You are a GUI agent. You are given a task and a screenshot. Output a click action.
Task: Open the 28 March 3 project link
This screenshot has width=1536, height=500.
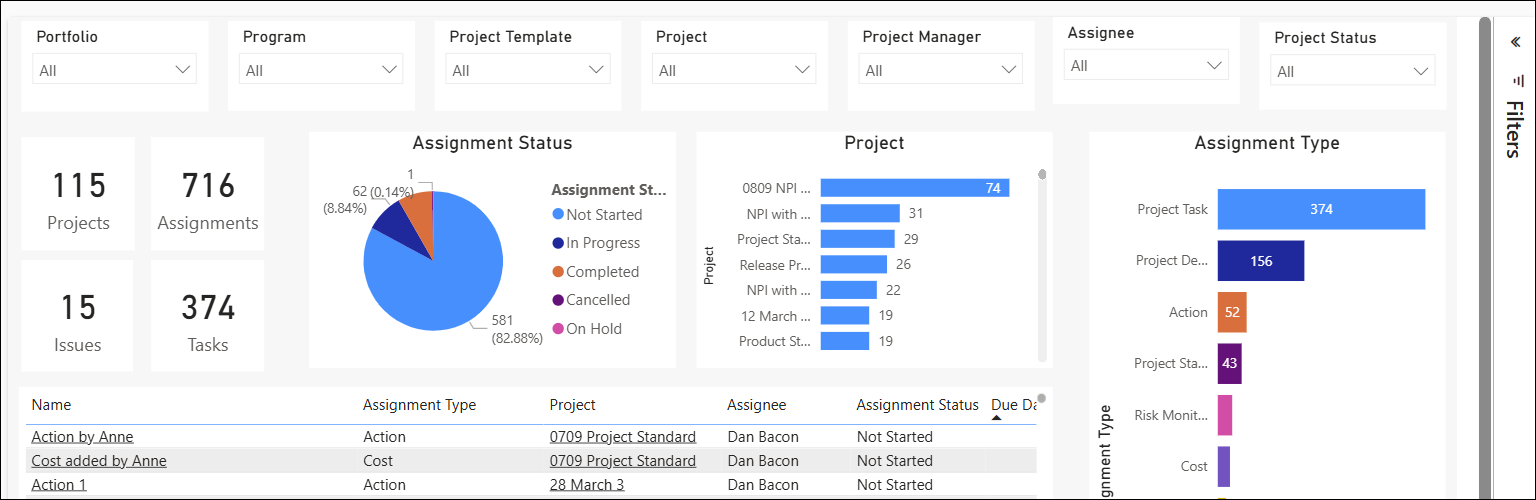(587, 485)
